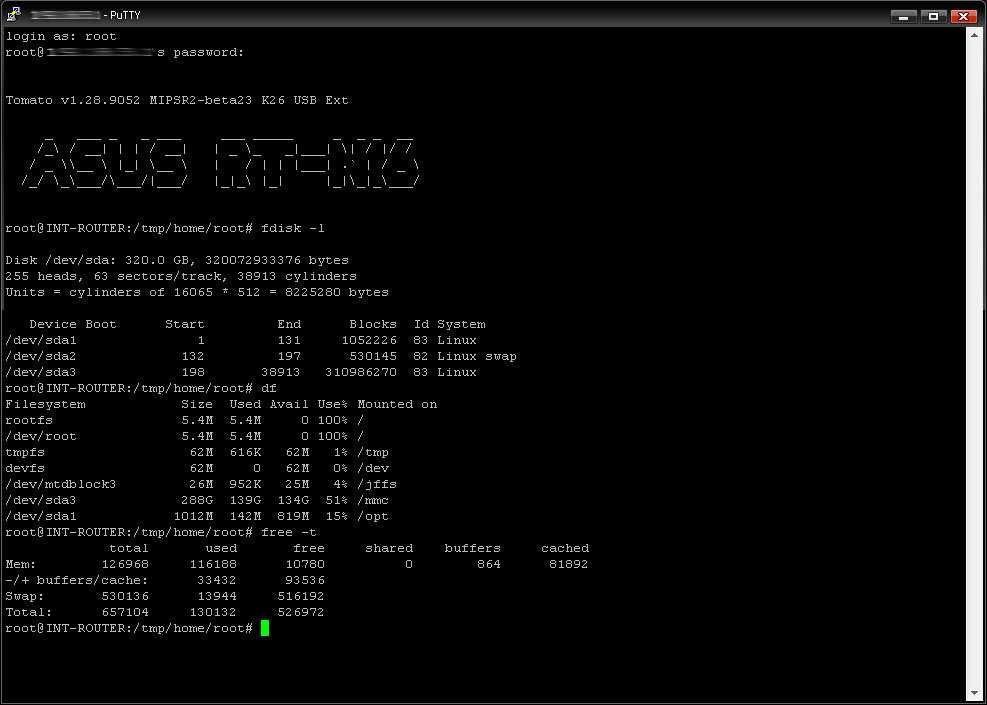Screen dimensions: 987x705
Task: Click the 'Units = cylinders of 16065' line
Action: [197, 293]
